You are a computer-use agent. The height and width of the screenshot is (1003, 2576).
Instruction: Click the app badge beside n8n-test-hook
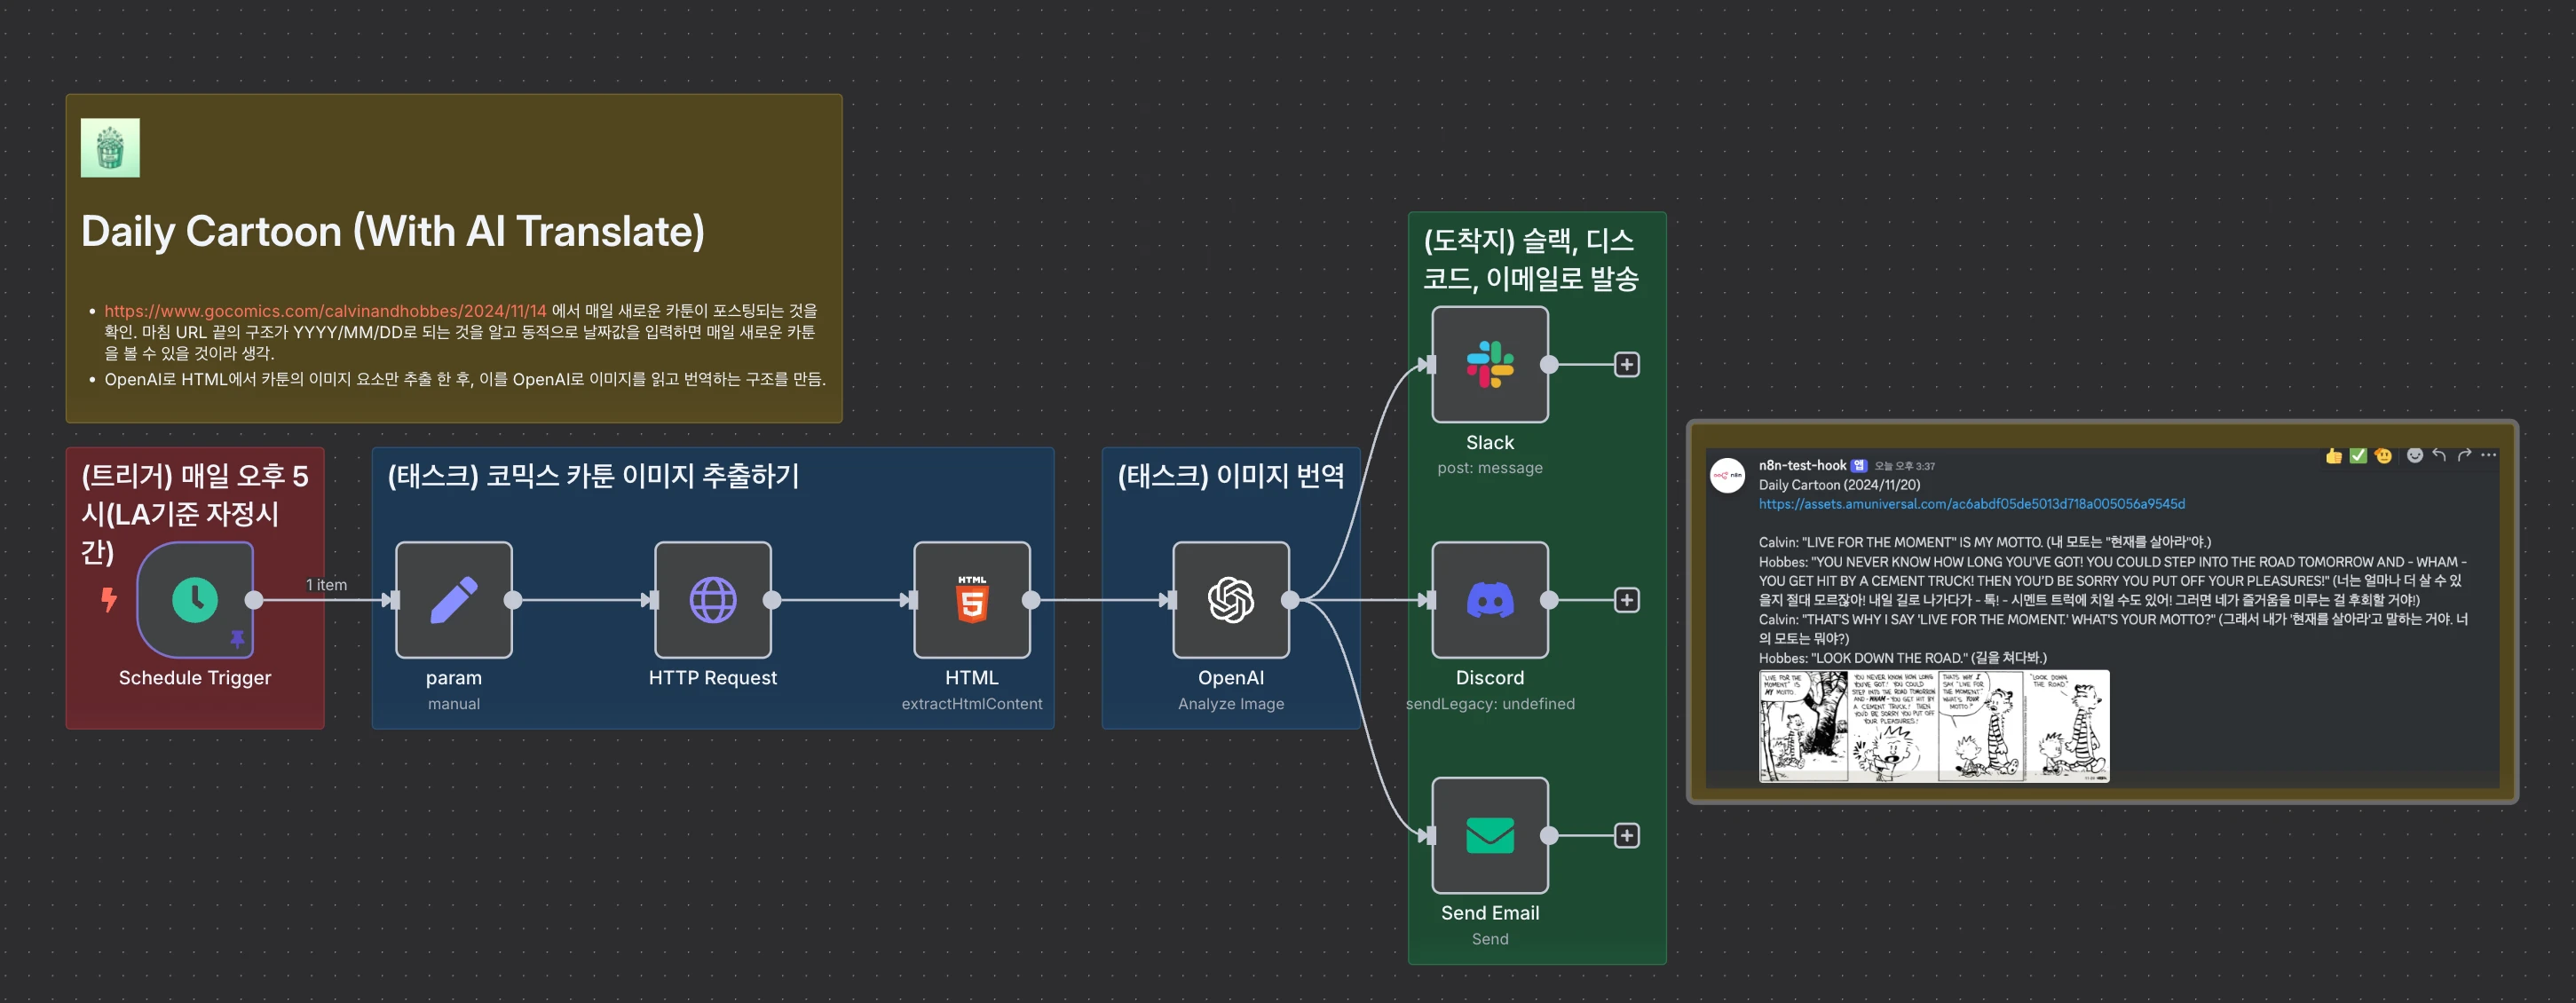click(x=1859, y=466)
